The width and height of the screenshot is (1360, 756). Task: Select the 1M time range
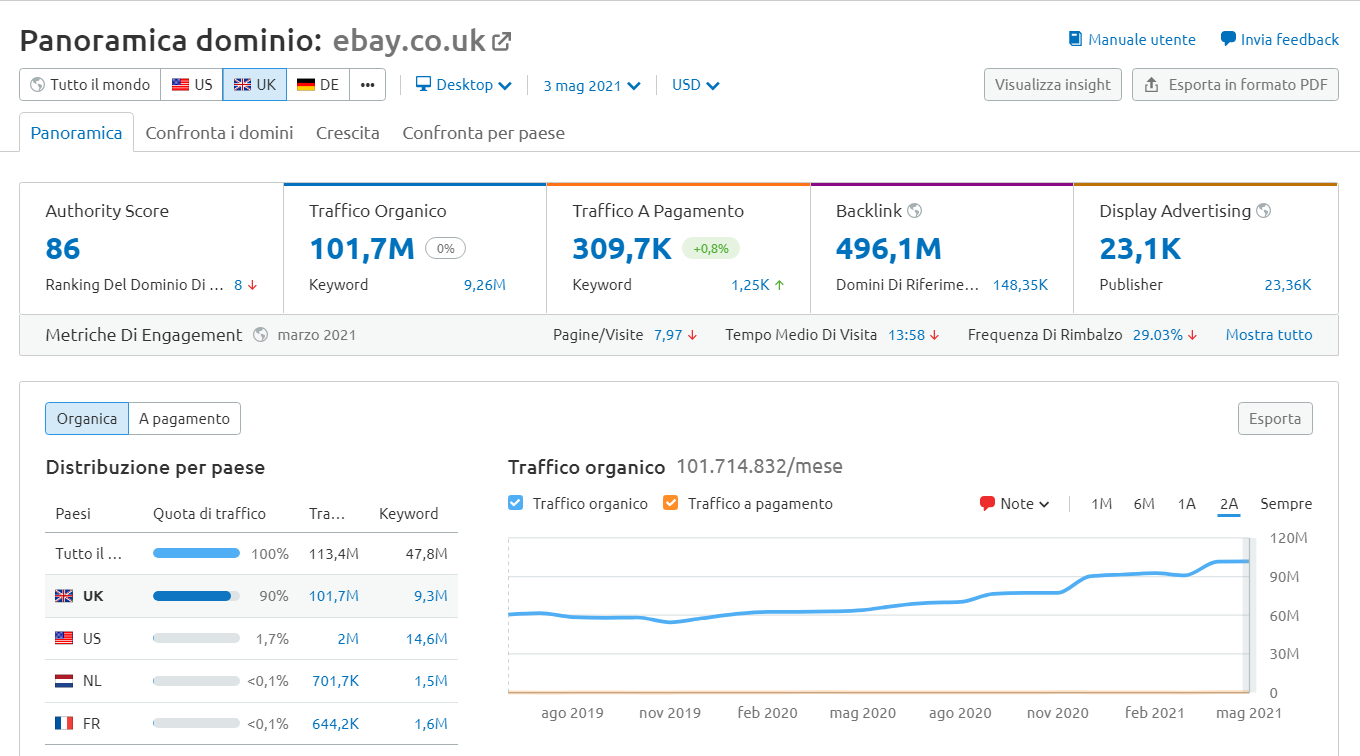point(1101,504)
